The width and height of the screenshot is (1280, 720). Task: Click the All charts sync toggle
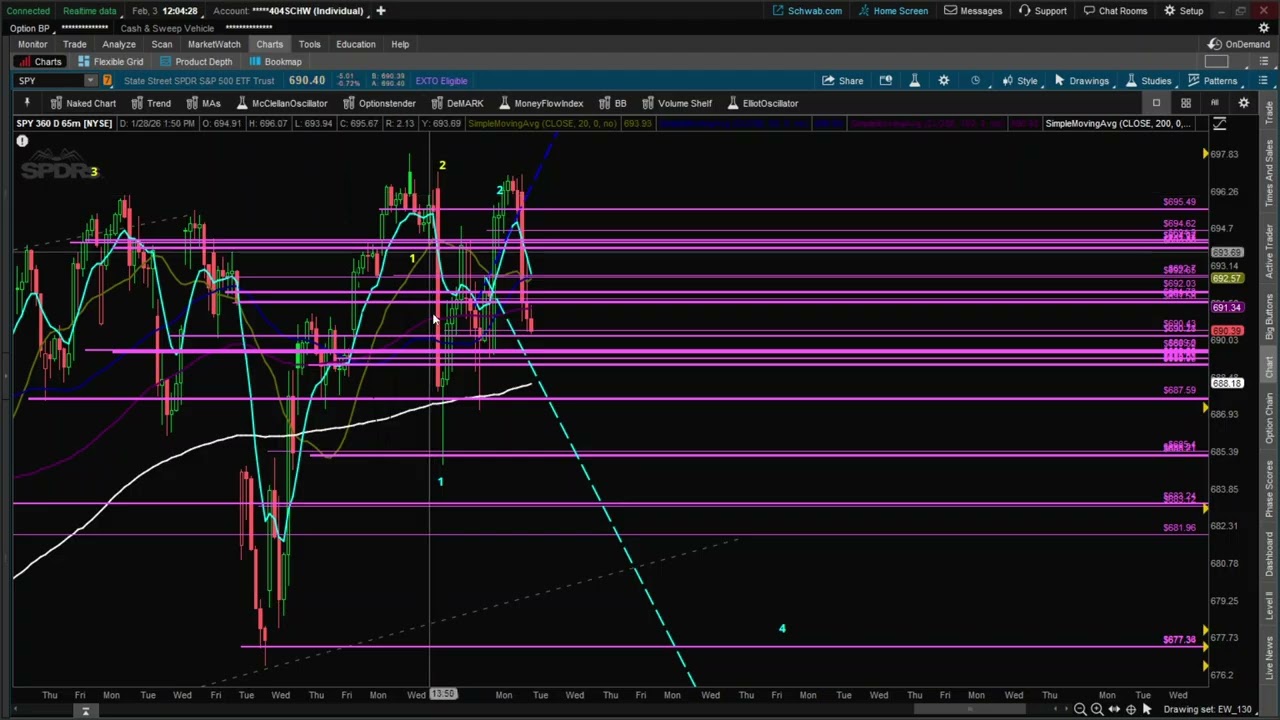pyautogui.click(x=1215, y=103)
